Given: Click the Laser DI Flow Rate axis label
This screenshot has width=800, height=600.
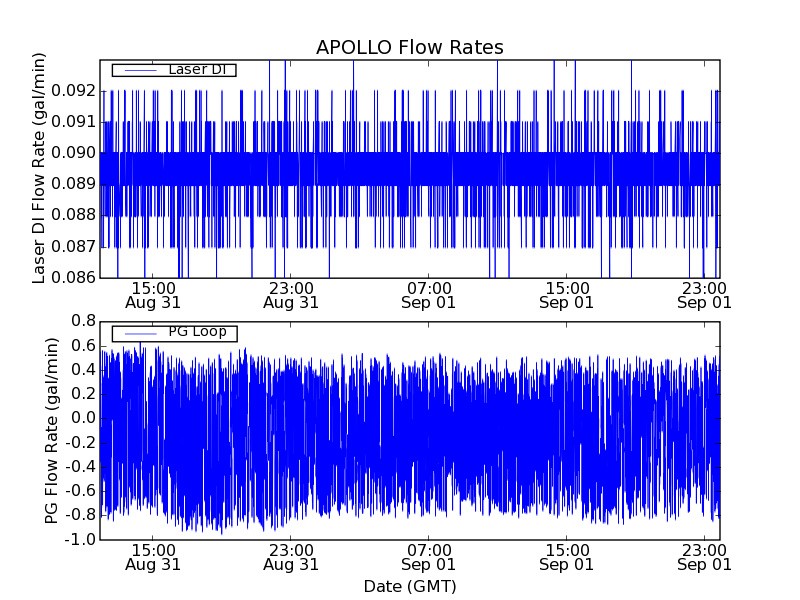Looking at the screenshot, I should click(x=39, y=168).
